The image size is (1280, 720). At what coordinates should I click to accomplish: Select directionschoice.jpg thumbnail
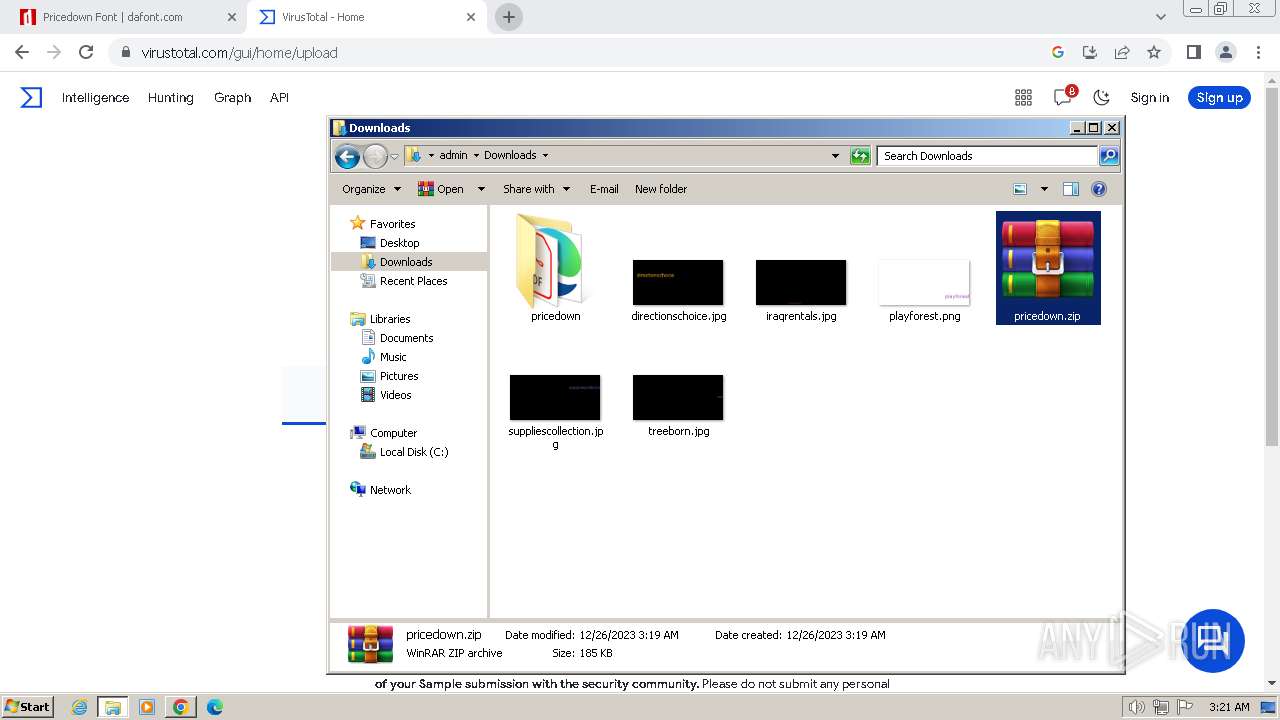pos(678,283)
